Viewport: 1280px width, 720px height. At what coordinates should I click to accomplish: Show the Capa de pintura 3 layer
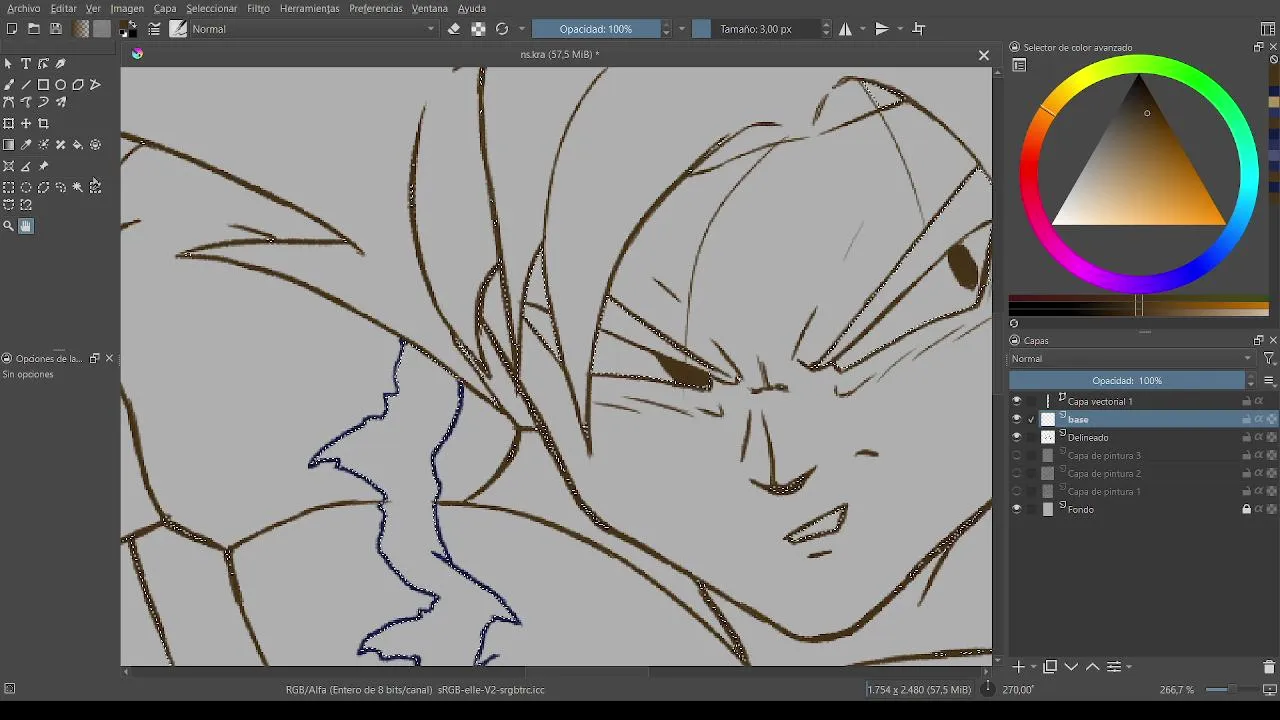1017,455
